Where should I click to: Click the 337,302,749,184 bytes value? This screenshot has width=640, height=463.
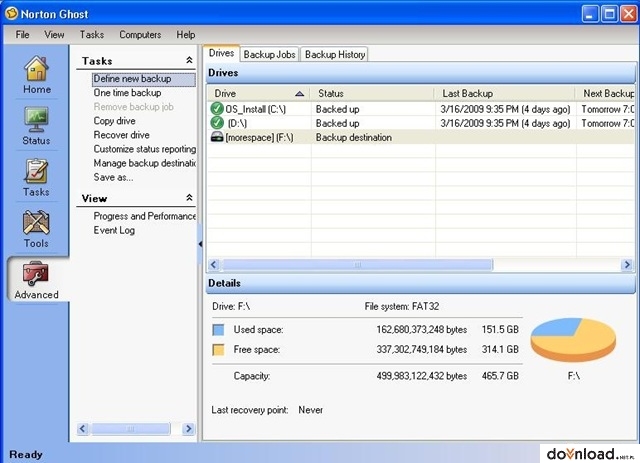point(421,349)
